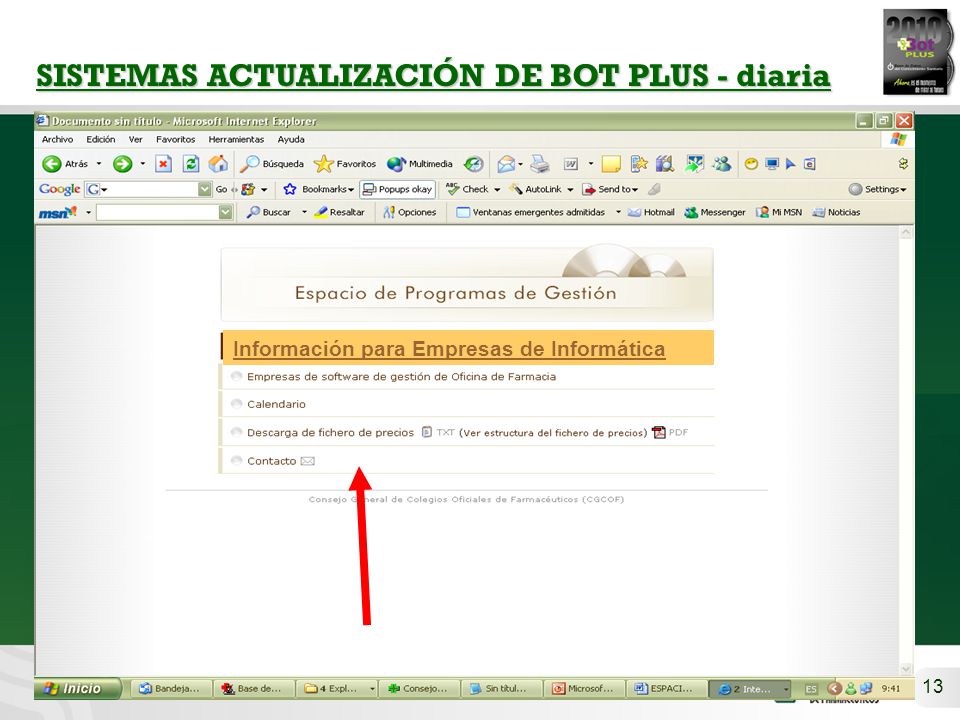The image size is (960, 720).
Task: Click Descarga de fichero de precios link
Action: 330,432
